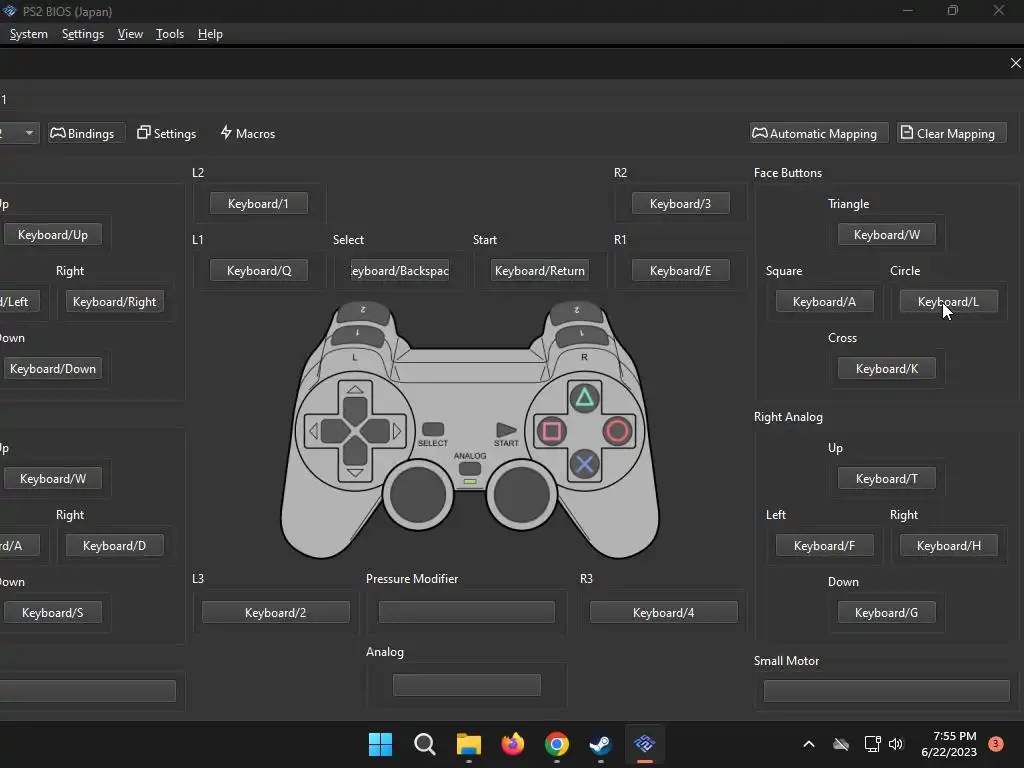This screenshot has height=768, width=1024.
Task: Open volume control tray icon
Action: tap(895, 744)
